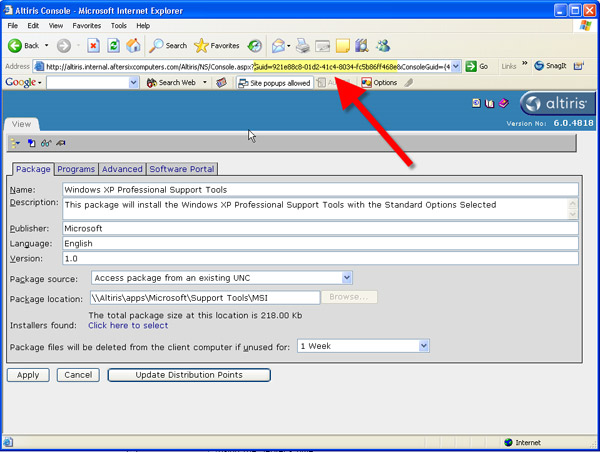The width and height of the screenshot is (600, 452).
Task: Click the arrow-back icon in gray toolbar
Action: click(x=61, y=143)
